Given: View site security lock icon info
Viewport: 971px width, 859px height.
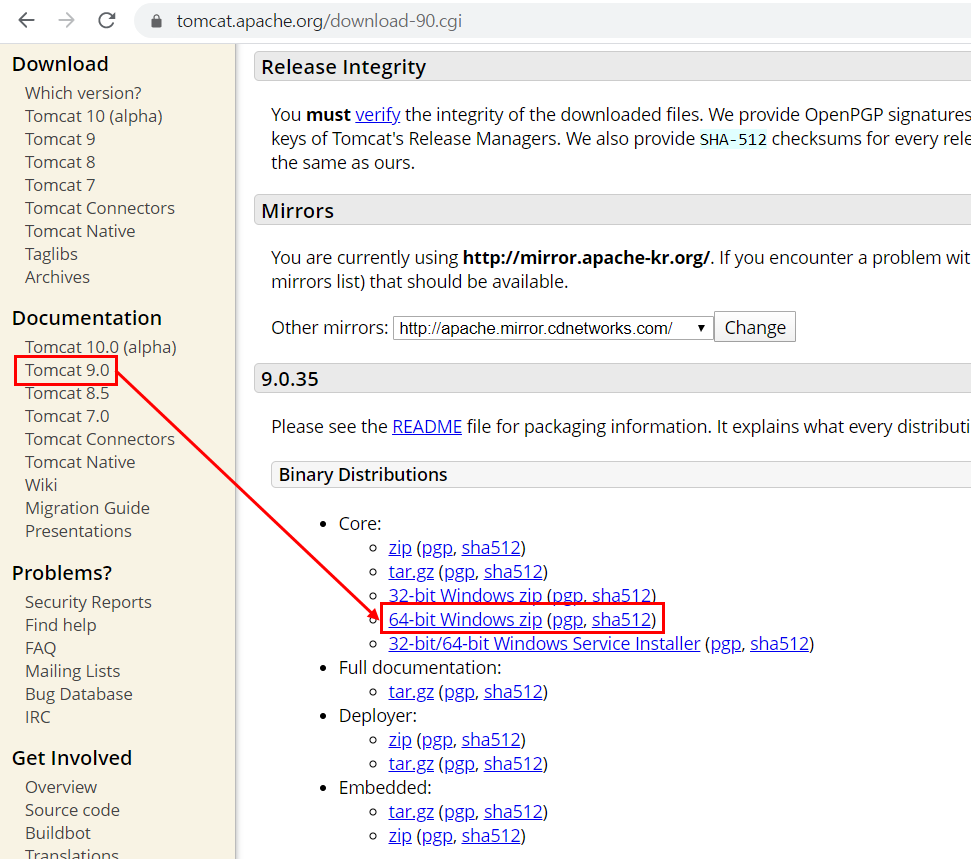Looking at the screenshot, I should 157,21.
